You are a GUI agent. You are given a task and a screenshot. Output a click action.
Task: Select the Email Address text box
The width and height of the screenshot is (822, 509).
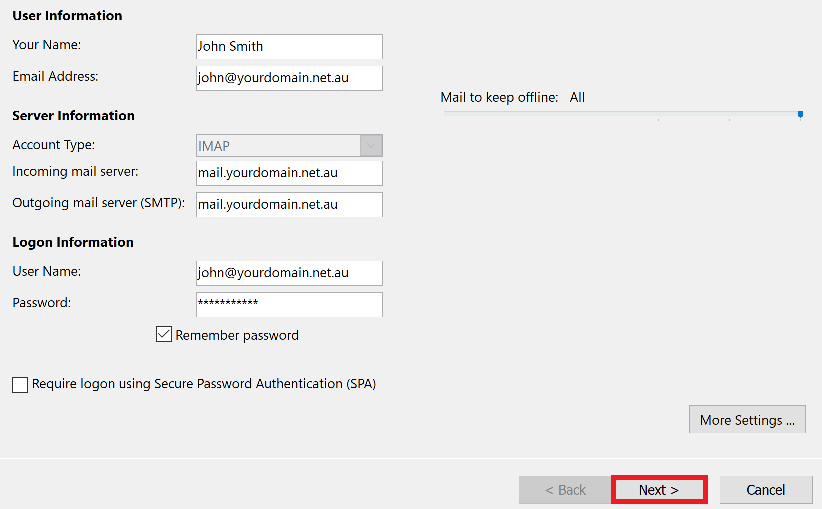click(x=289, y=77)
